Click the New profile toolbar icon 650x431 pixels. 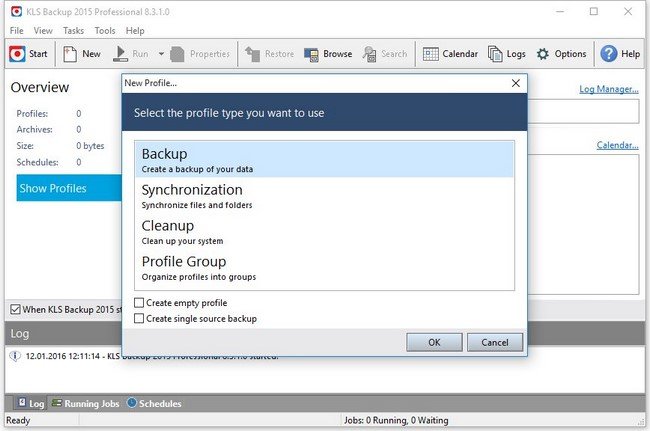(70, 54)
